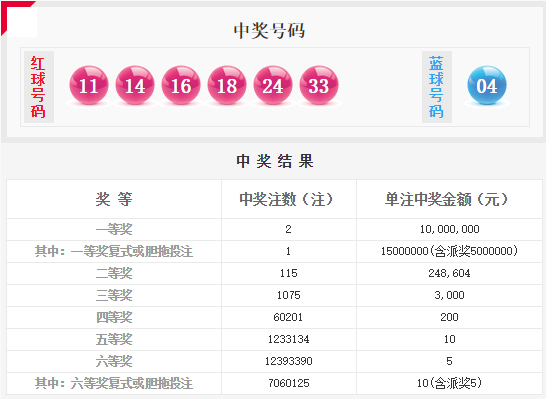Select the 其中：一等奖复式或胆拖投注 row label

(x=114, y=251)
